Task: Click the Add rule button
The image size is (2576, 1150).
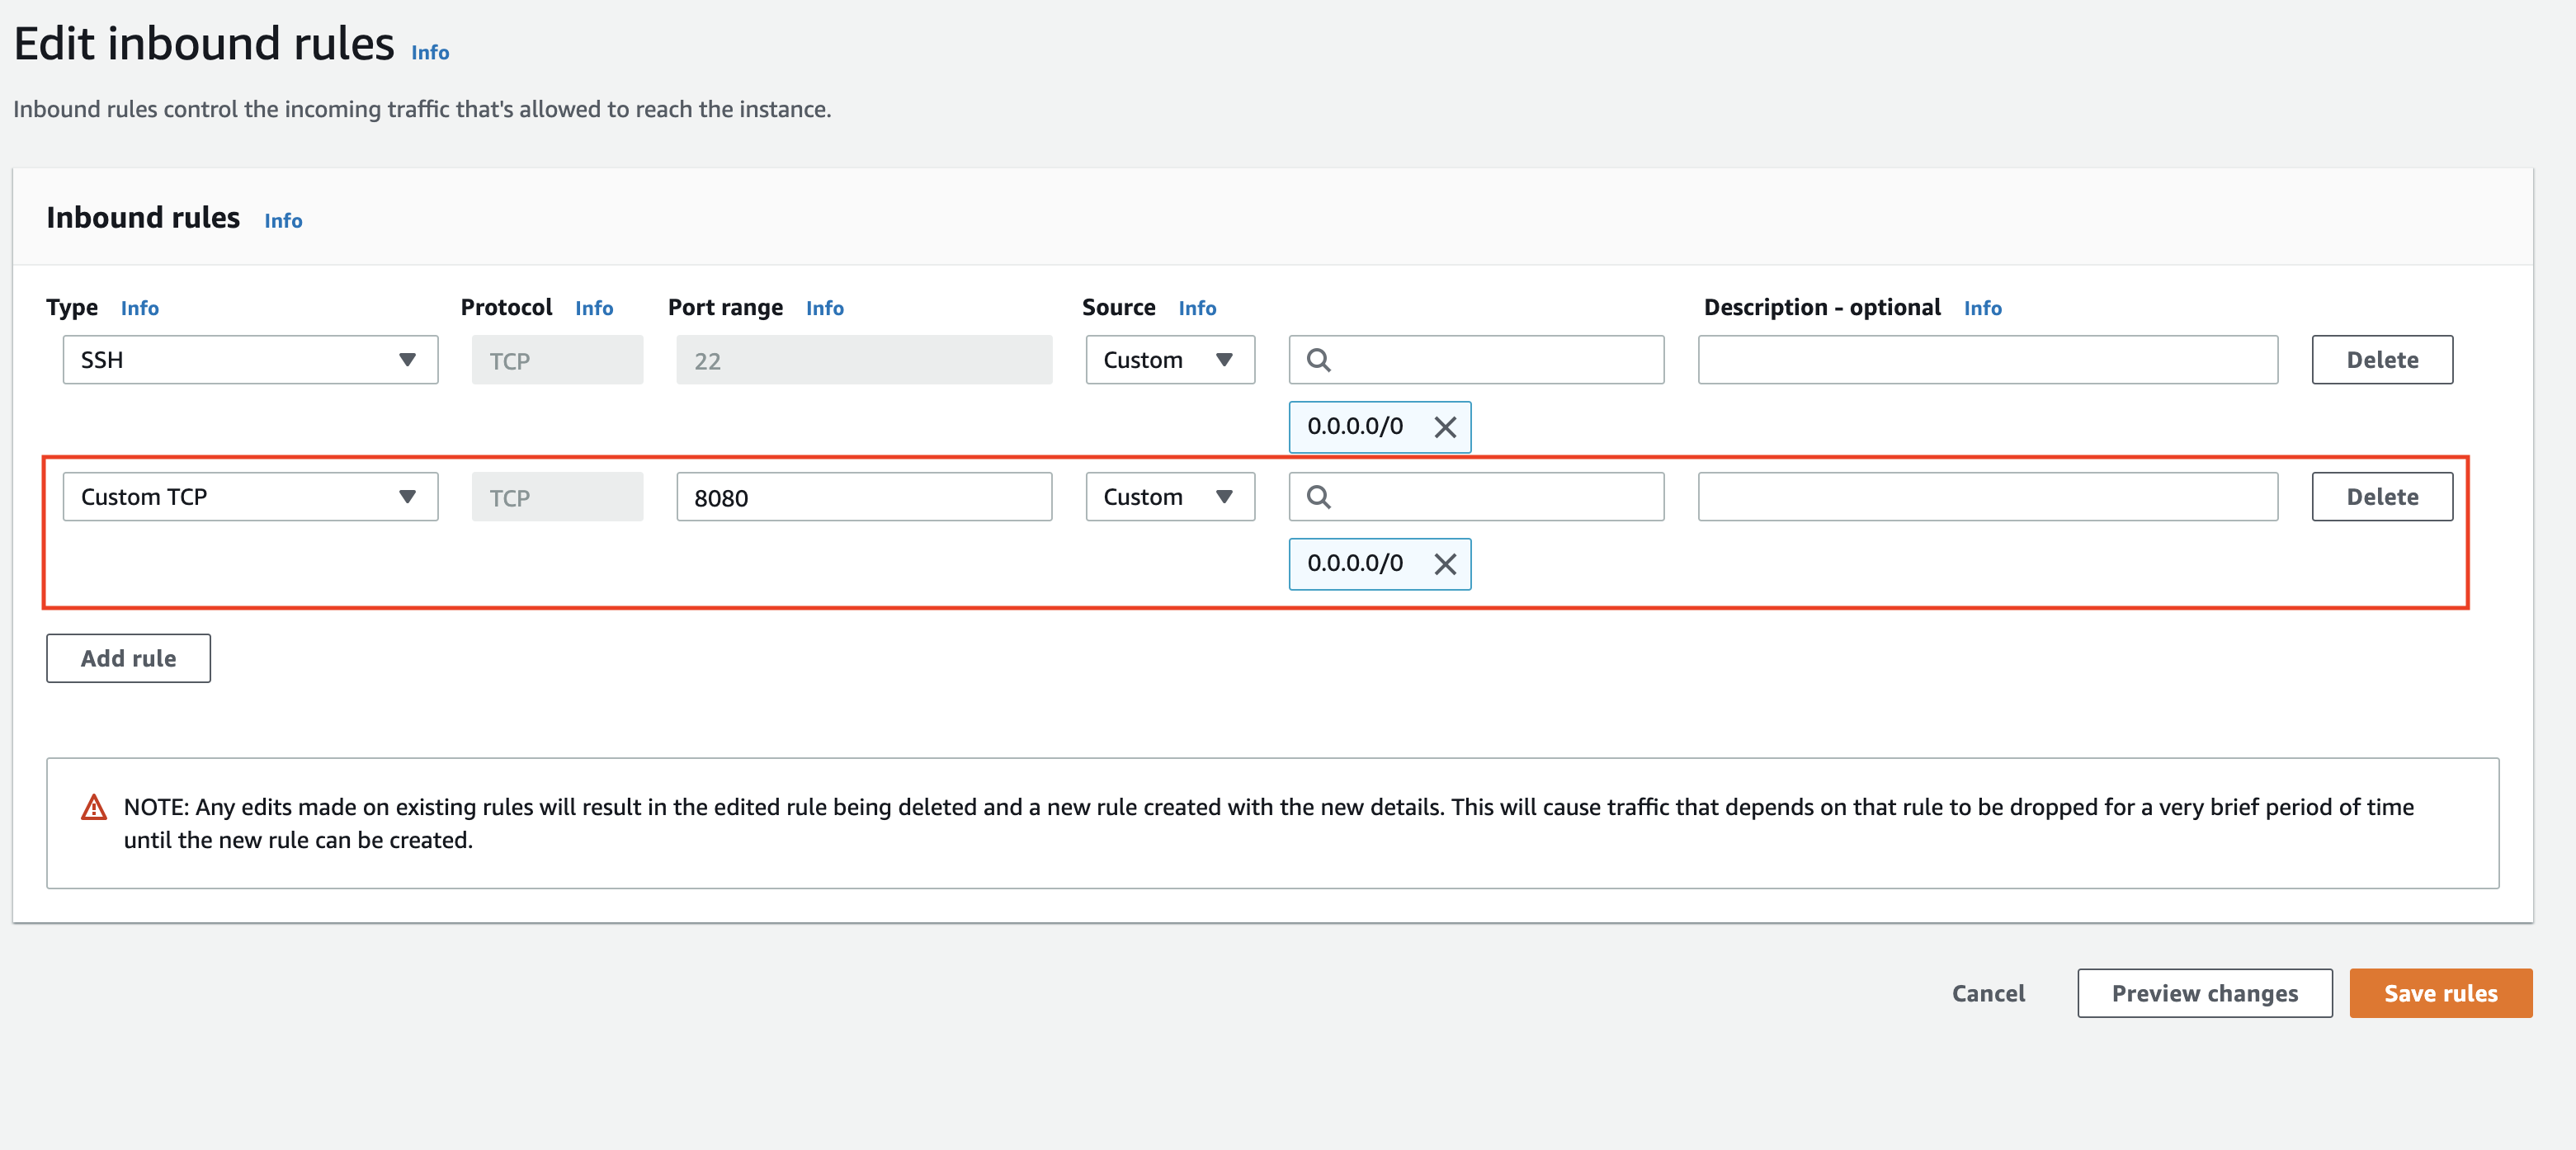Action: (x=128, y=658)
